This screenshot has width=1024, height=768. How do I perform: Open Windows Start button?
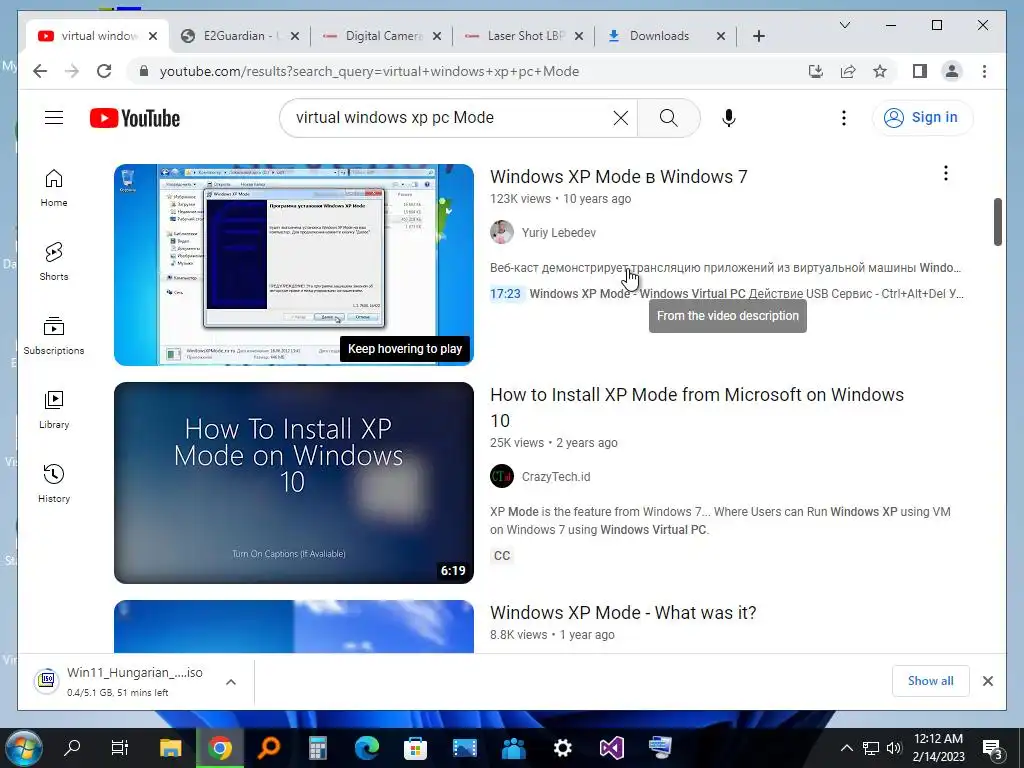click(24, 748)
